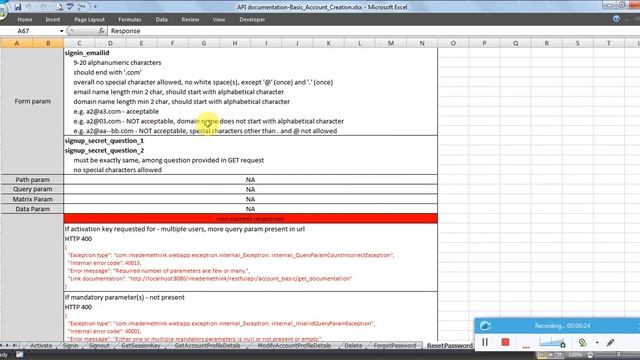Open the Data ribbon tab
This screenshot has width=640, height=360.
(x=161, y=20)
